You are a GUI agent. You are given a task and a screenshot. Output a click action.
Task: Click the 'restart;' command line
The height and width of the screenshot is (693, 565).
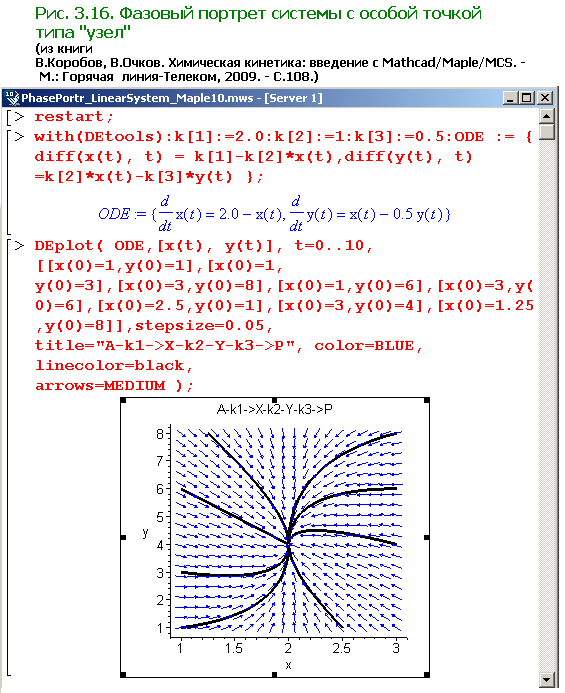point(74,117)
